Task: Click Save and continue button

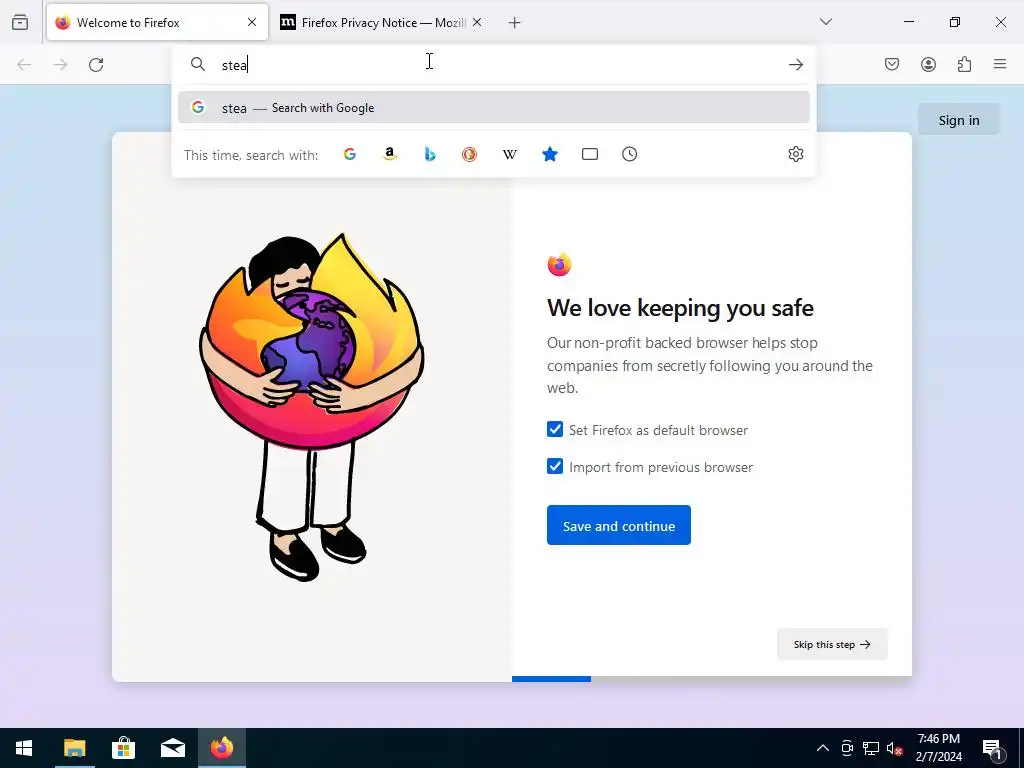Action: click(618, 525)
